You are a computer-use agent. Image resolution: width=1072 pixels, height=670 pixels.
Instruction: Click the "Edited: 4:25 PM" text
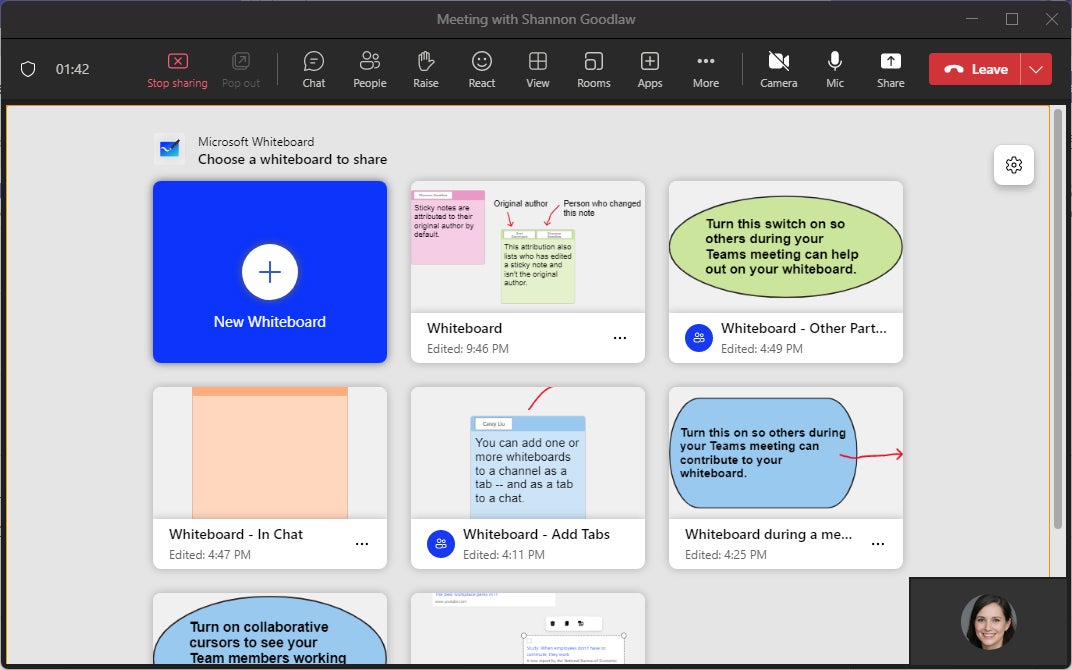pyautogui.click(x=725, y=554)
